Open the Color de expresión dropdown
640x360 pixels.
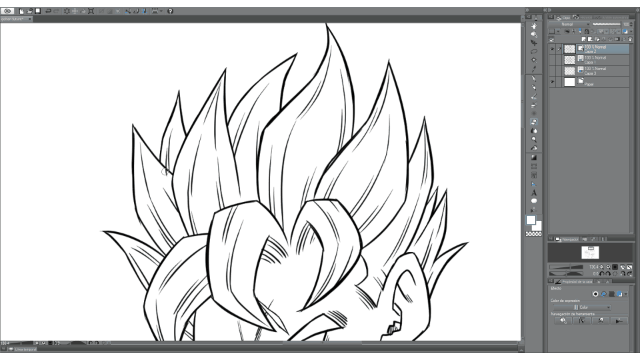point(582,307)
